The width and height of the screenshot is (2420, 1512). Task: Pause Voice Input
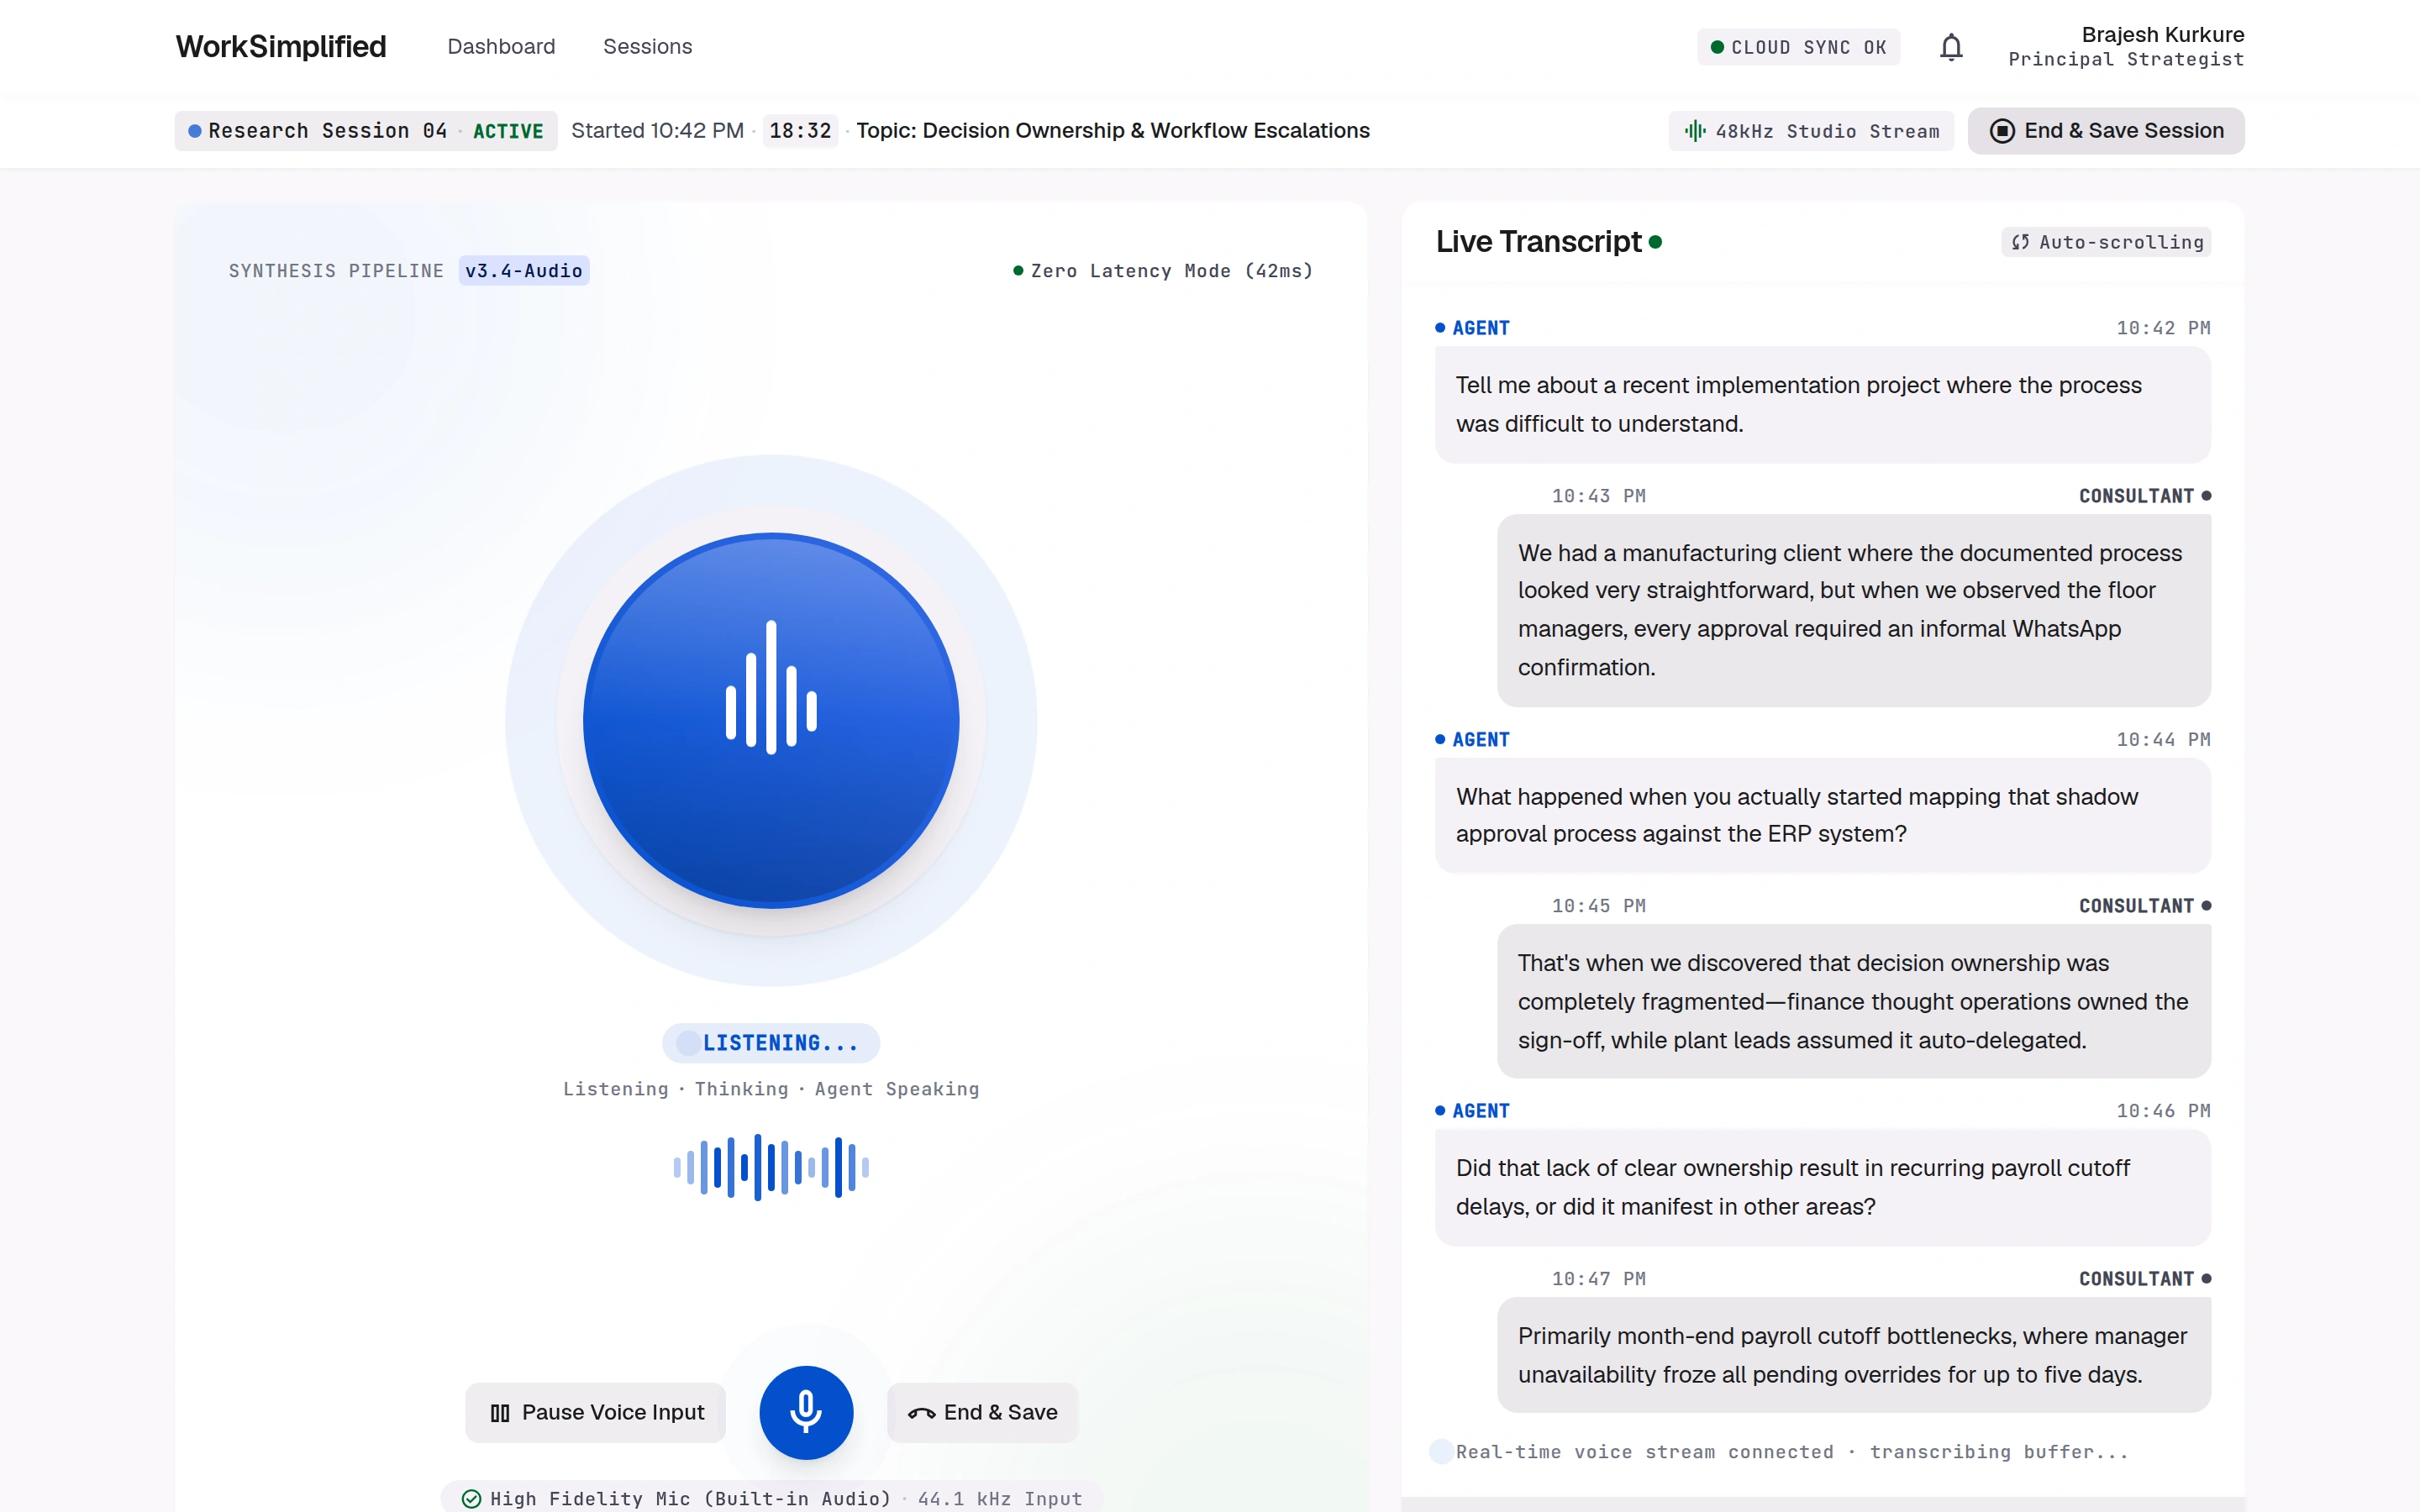click(x=595, y=1413)
